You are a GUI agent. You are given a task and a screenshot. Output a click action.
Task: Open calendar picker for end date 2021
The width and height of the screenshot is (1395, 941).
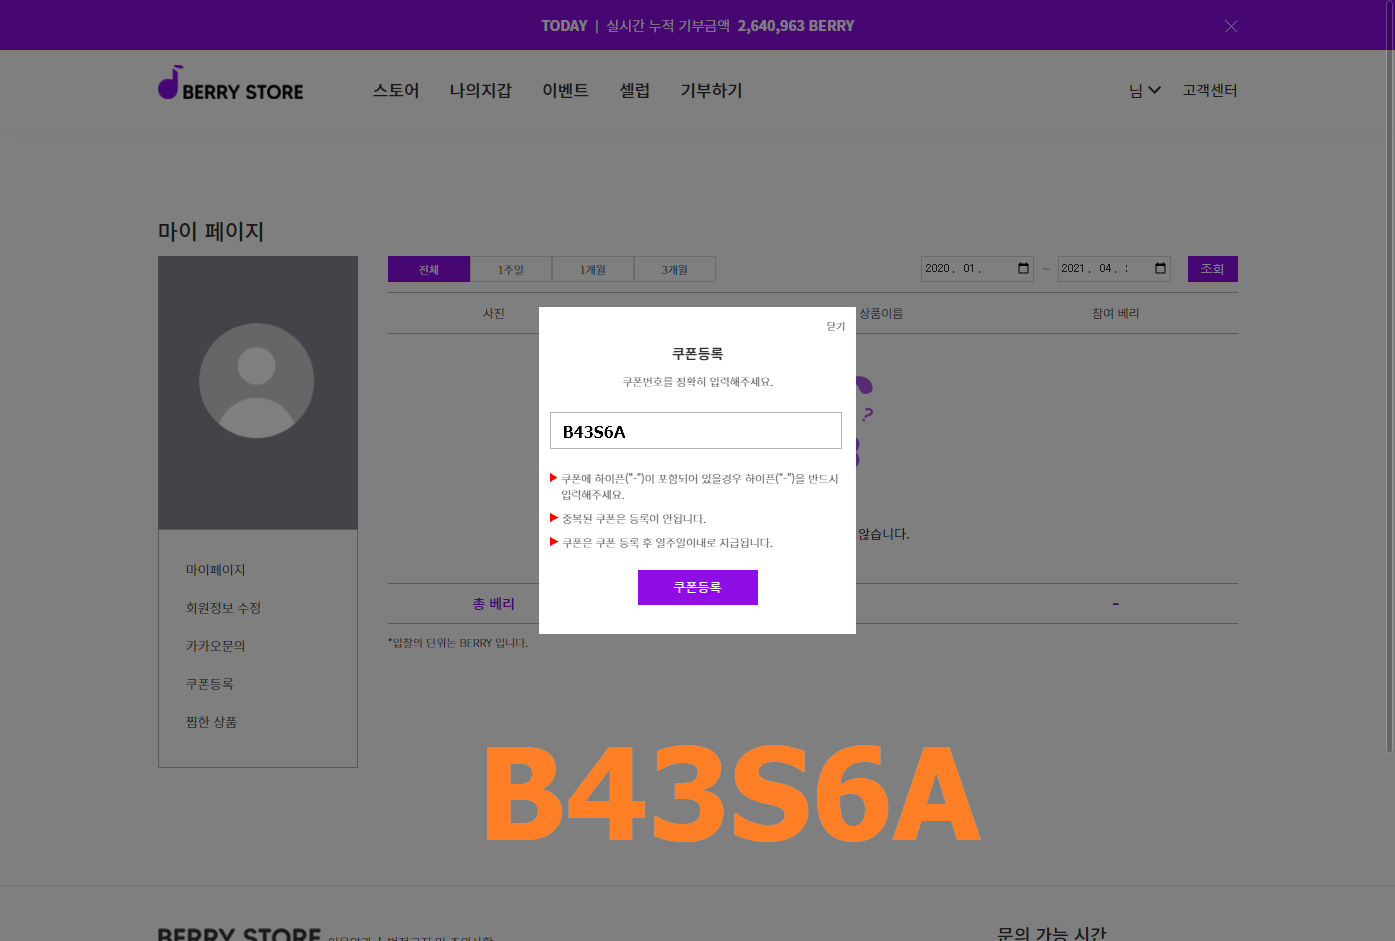1160,268
